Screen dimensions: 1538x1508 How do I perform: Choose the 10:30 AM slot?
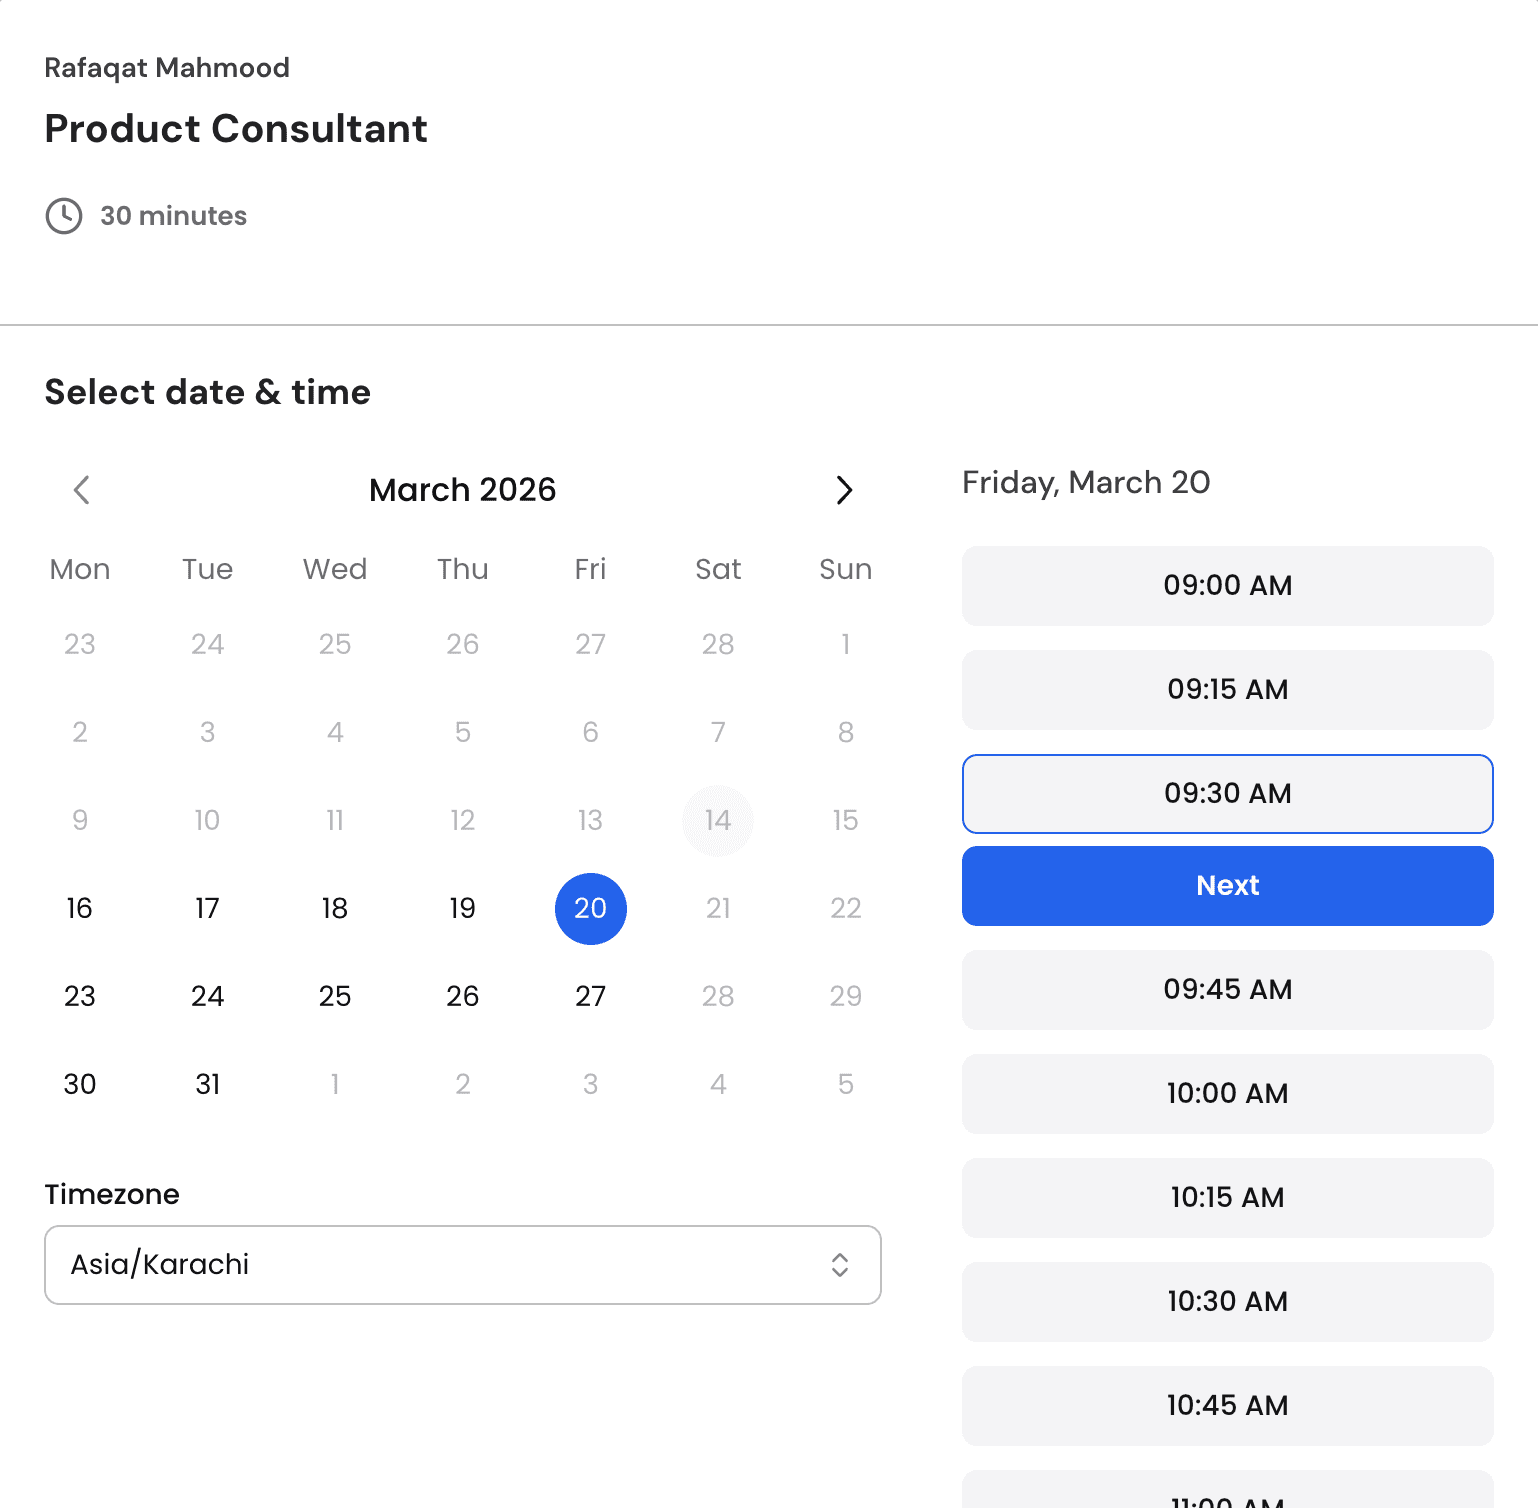click(1227, 1301)
